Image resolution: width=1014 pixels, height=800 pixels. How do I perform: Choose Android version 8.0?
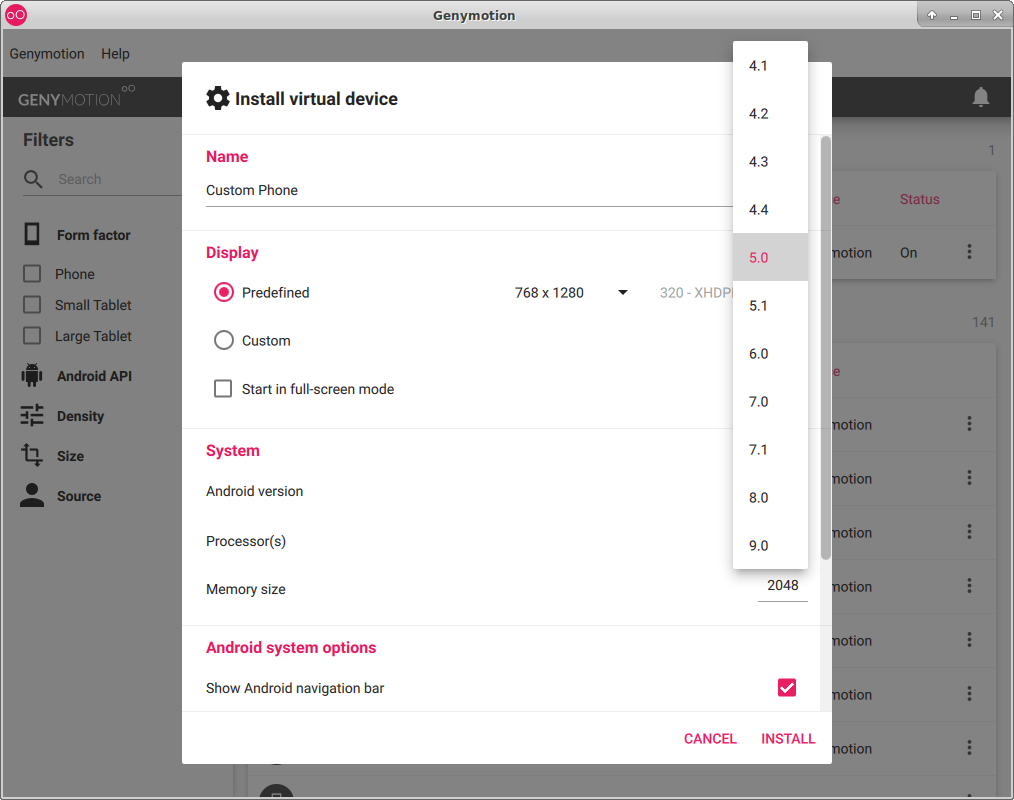pos(770,497)
